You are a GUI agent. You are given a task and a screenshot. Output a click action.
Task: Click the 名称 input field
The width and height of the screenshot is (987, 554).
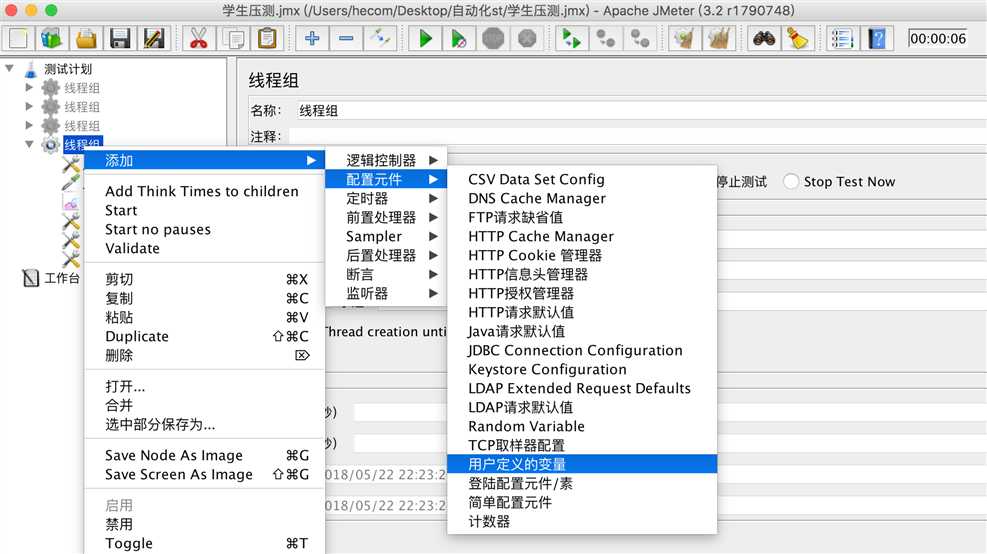coord(641,111)
